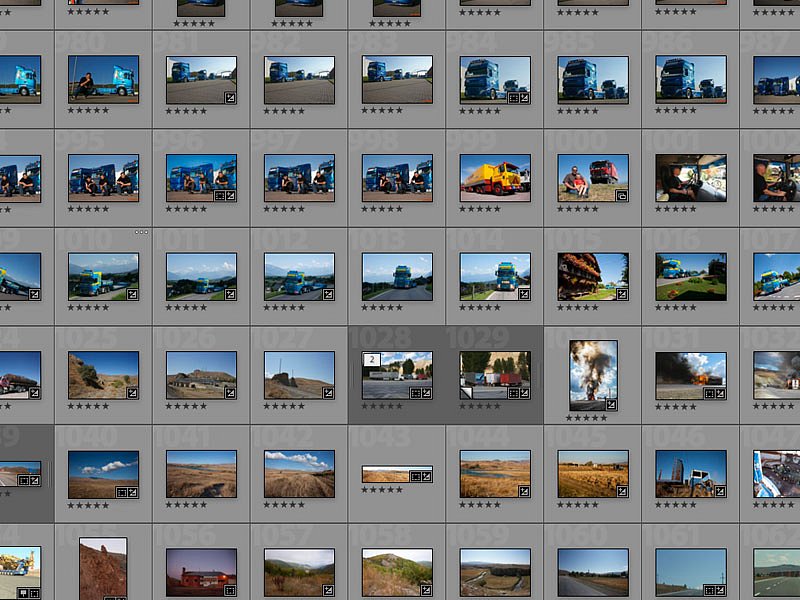Image resolution: width=800 pixels, height=600 pixels.
Task: Select thumbnail 1000 man and child by red truck
Action: [593, 178]
